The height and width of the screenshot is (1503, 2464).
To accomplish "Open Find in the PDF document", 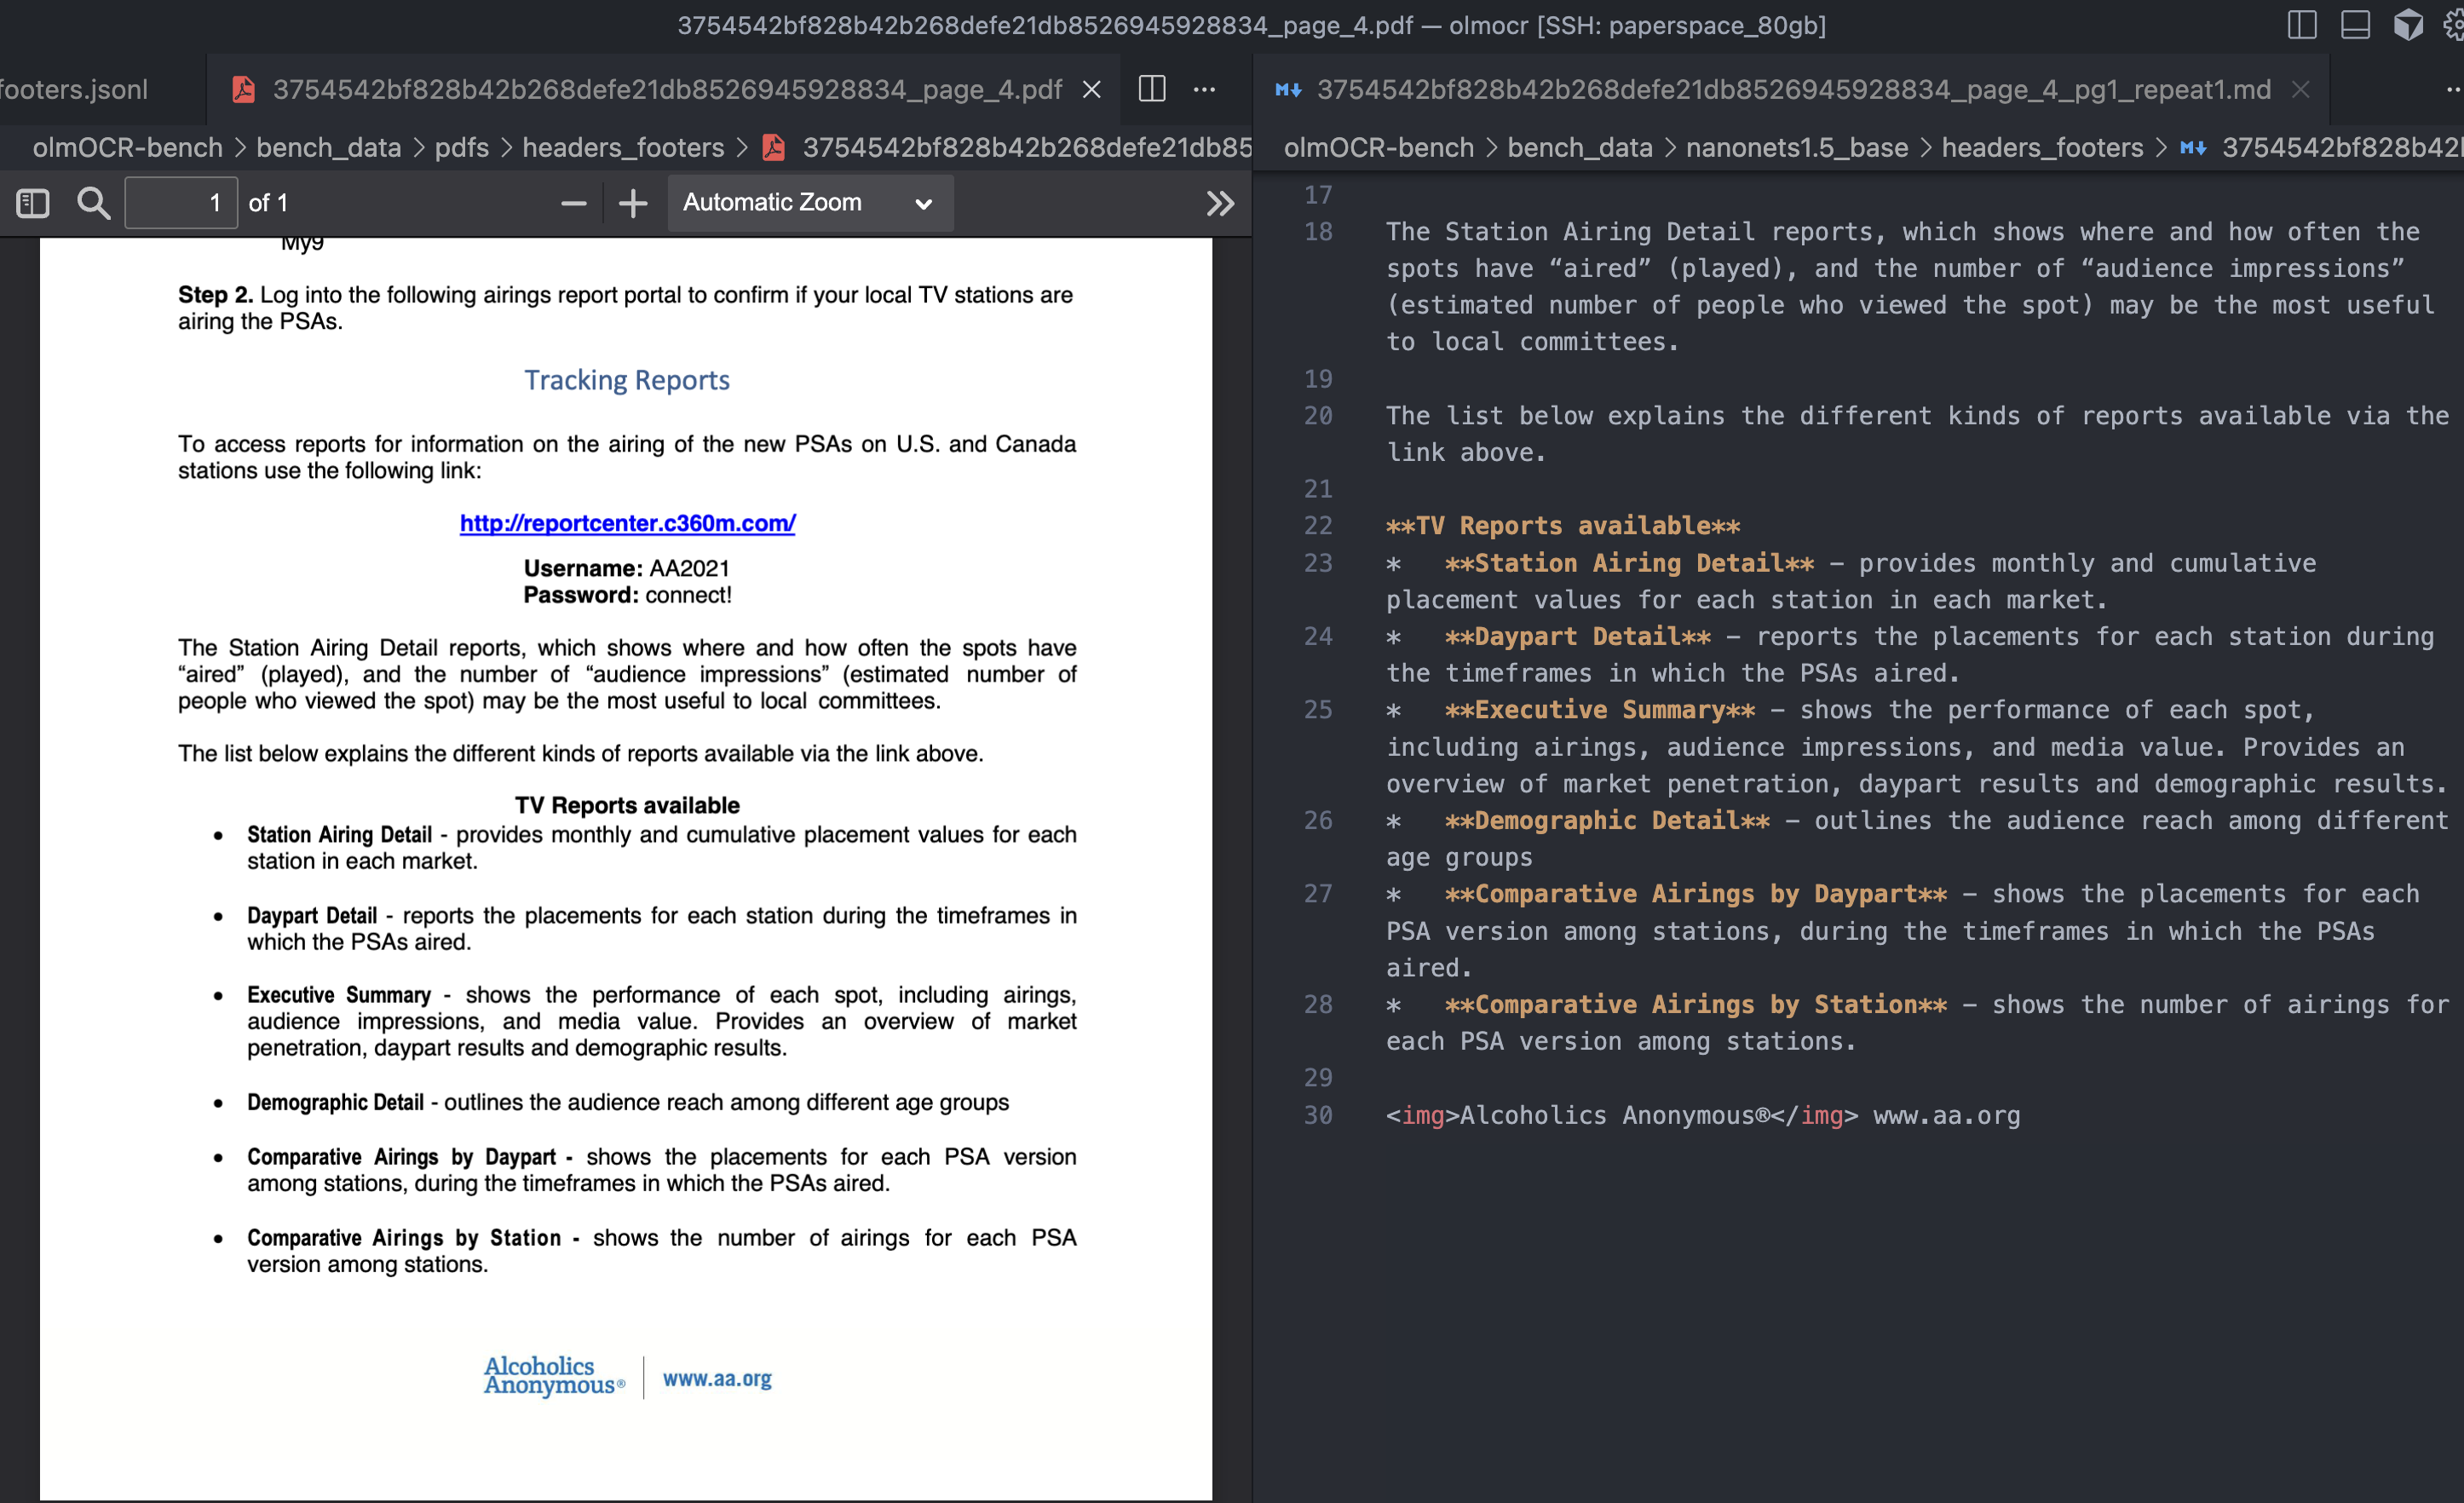I will 92,202.
